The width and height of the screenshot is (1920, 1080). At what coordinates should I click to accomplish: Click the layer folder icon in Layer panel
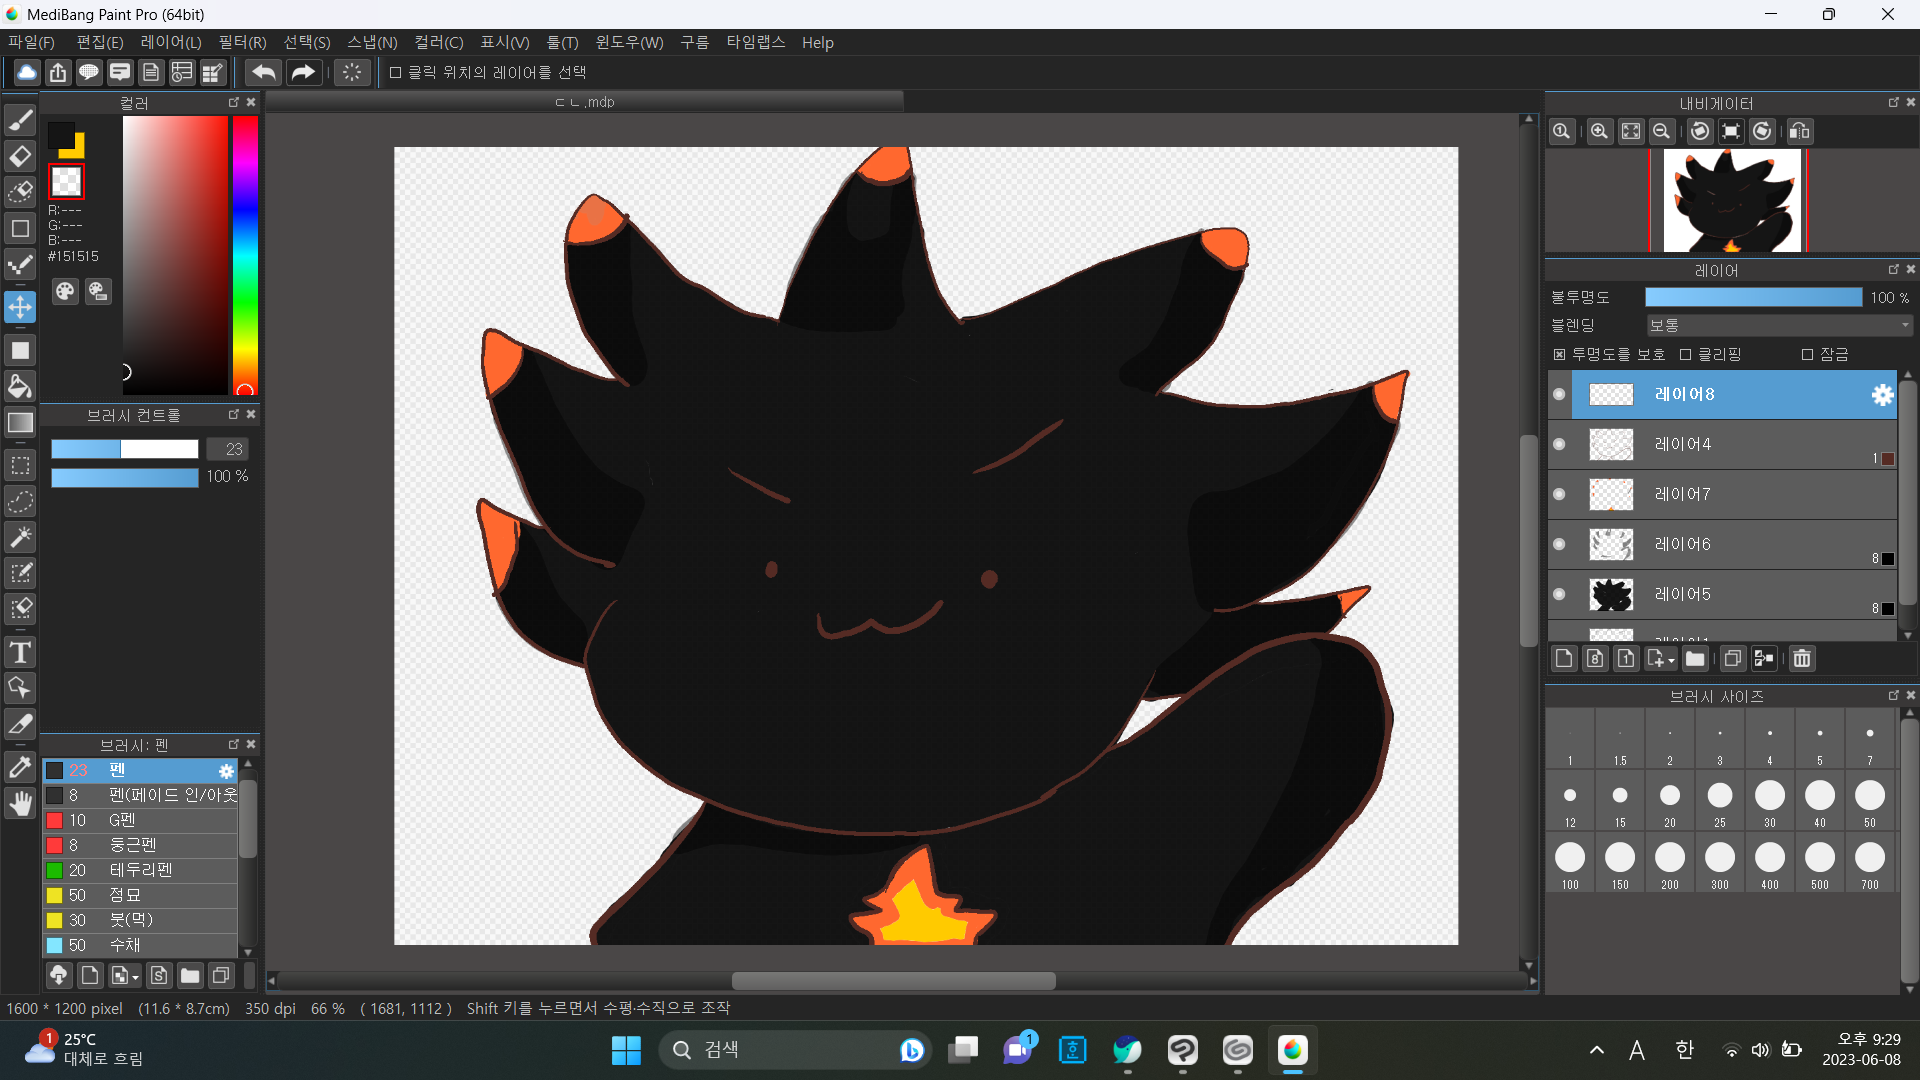[x=1694, y=658]
